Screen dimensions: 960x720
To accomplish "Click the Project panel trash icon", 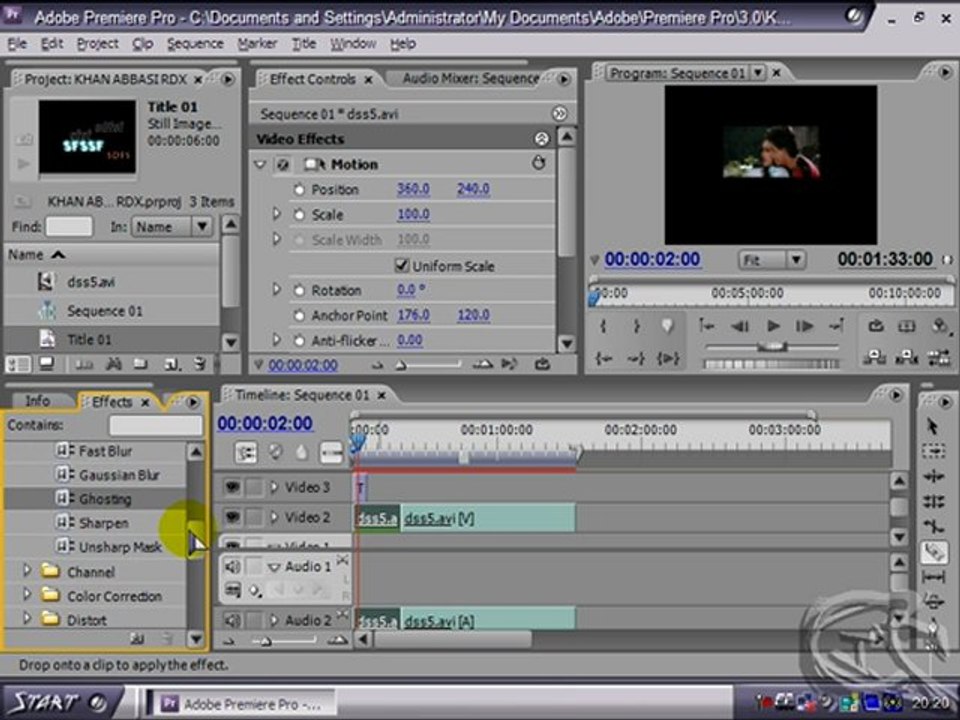I will pyautogui.click(x=200, y=364).
